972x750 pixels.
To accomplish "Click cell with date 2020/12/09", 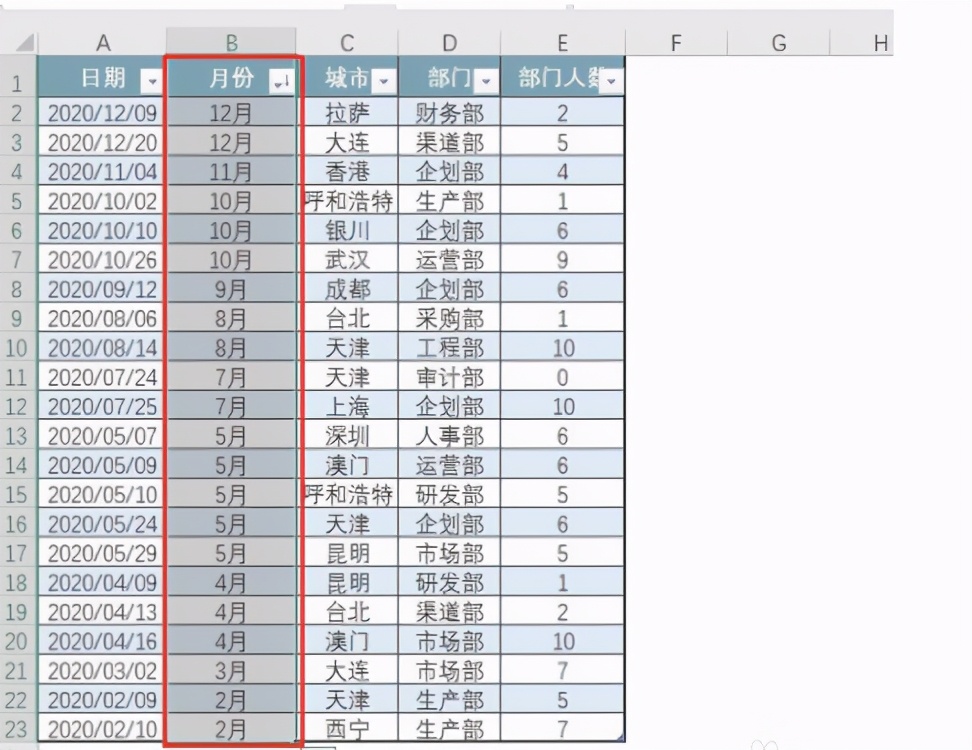I will point(102,113).
